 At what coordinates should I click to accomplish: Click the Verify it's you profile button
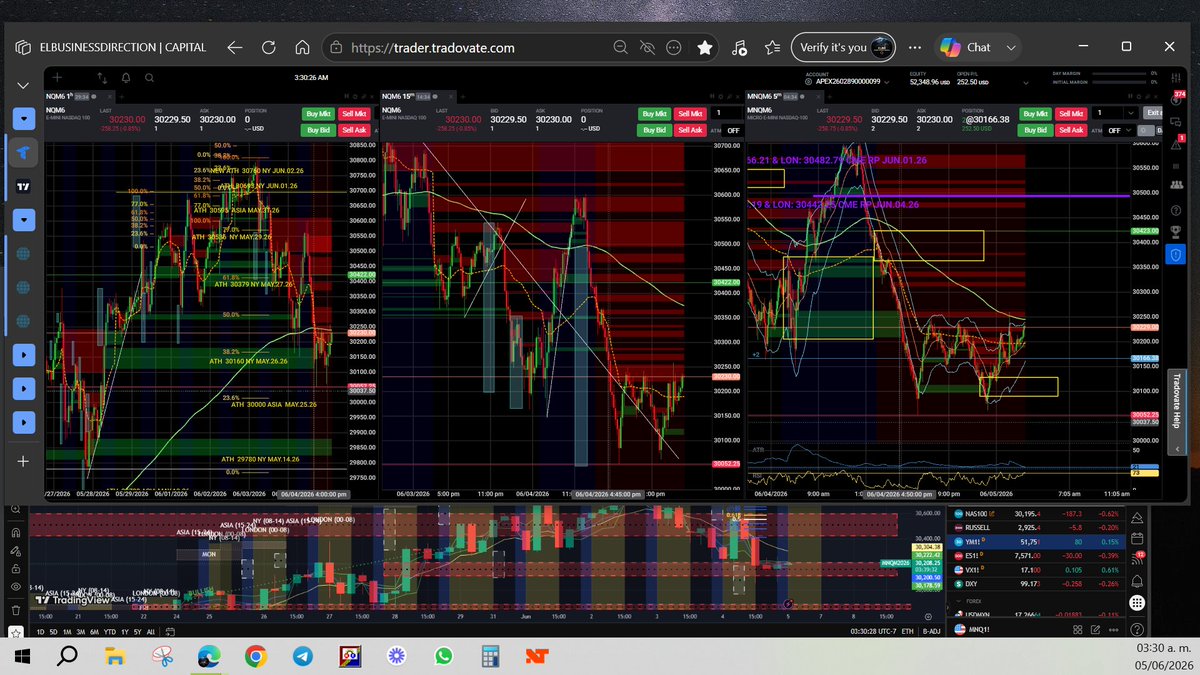[x=843, y=47]
